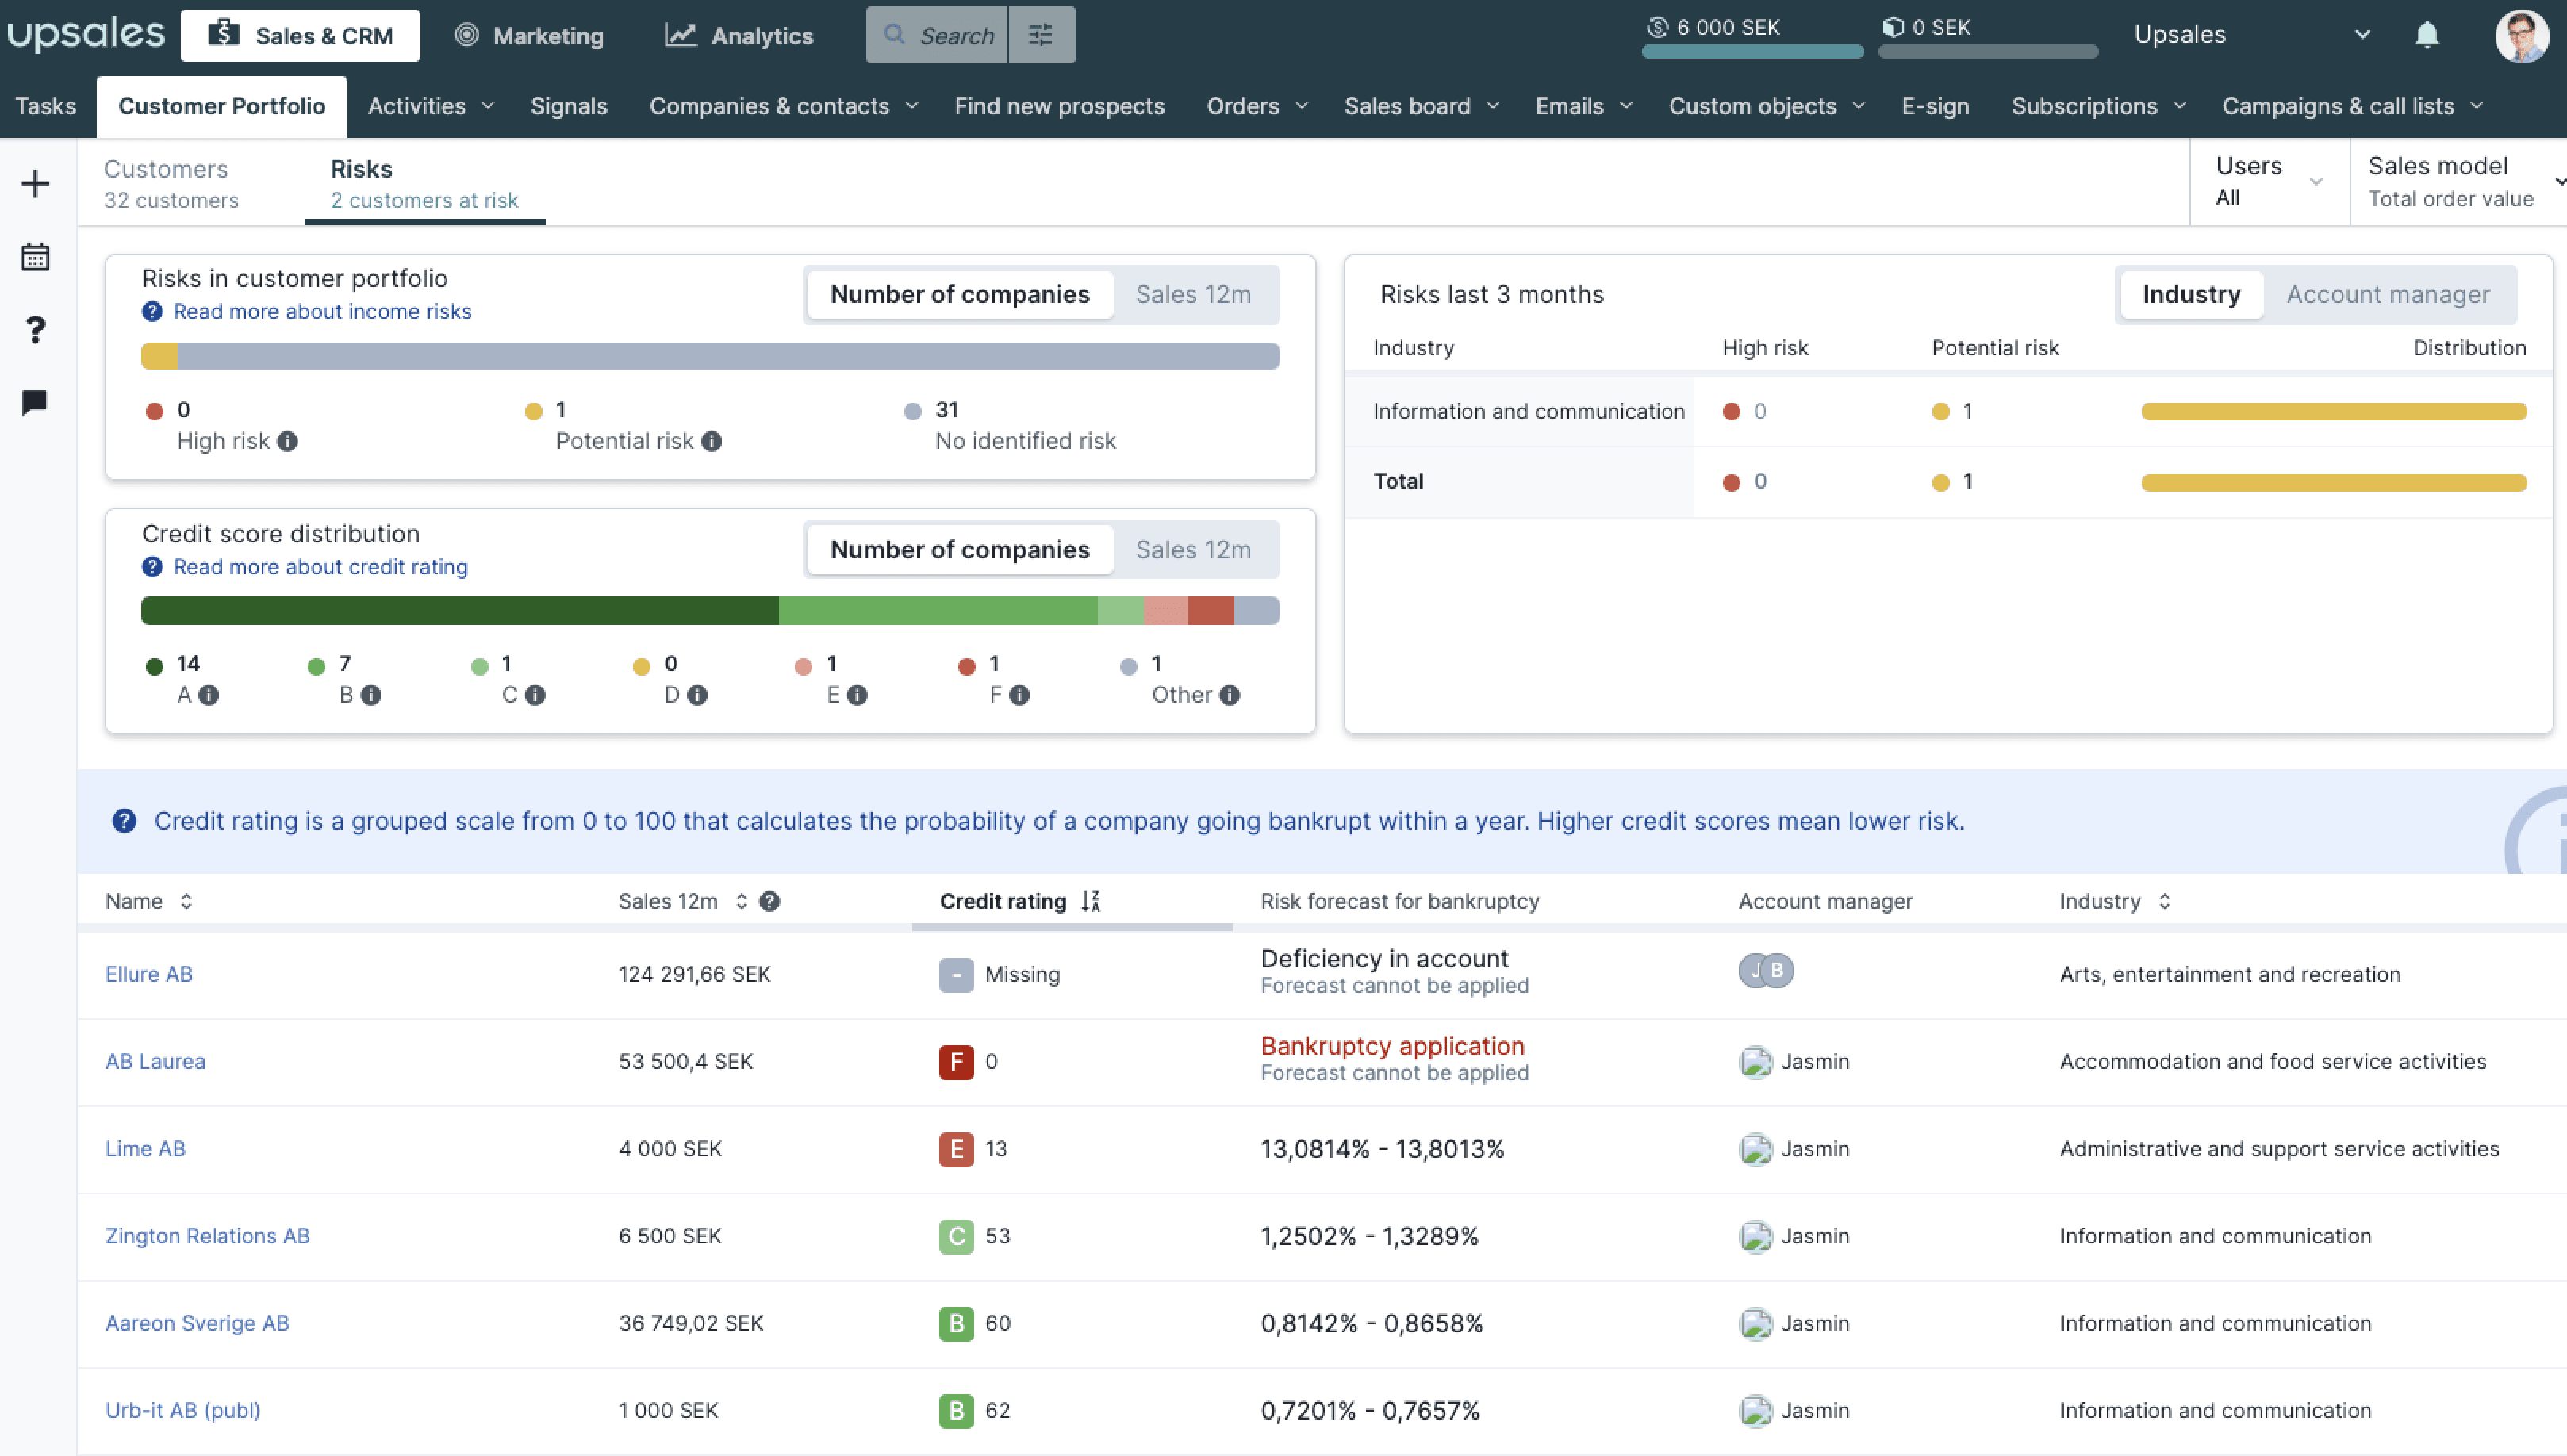Viewport: 2567px width, 1456px height.
Task: Show Number of companies in Credit score distribution
Action: tap(958, 549)
